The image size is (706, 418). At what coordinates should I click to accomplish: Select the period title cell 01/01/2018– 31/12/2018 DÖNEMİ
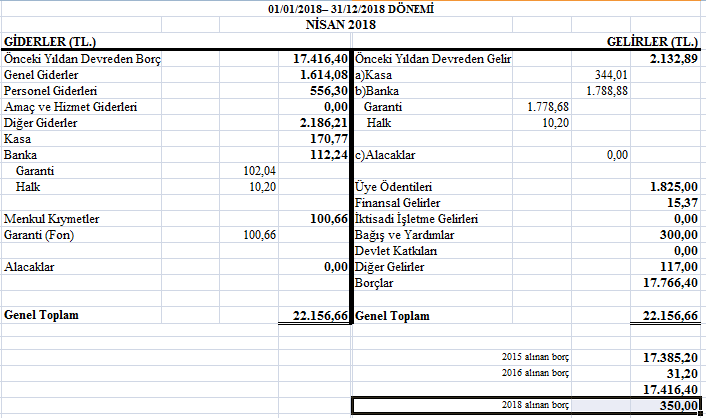click(x=351, y=9)
